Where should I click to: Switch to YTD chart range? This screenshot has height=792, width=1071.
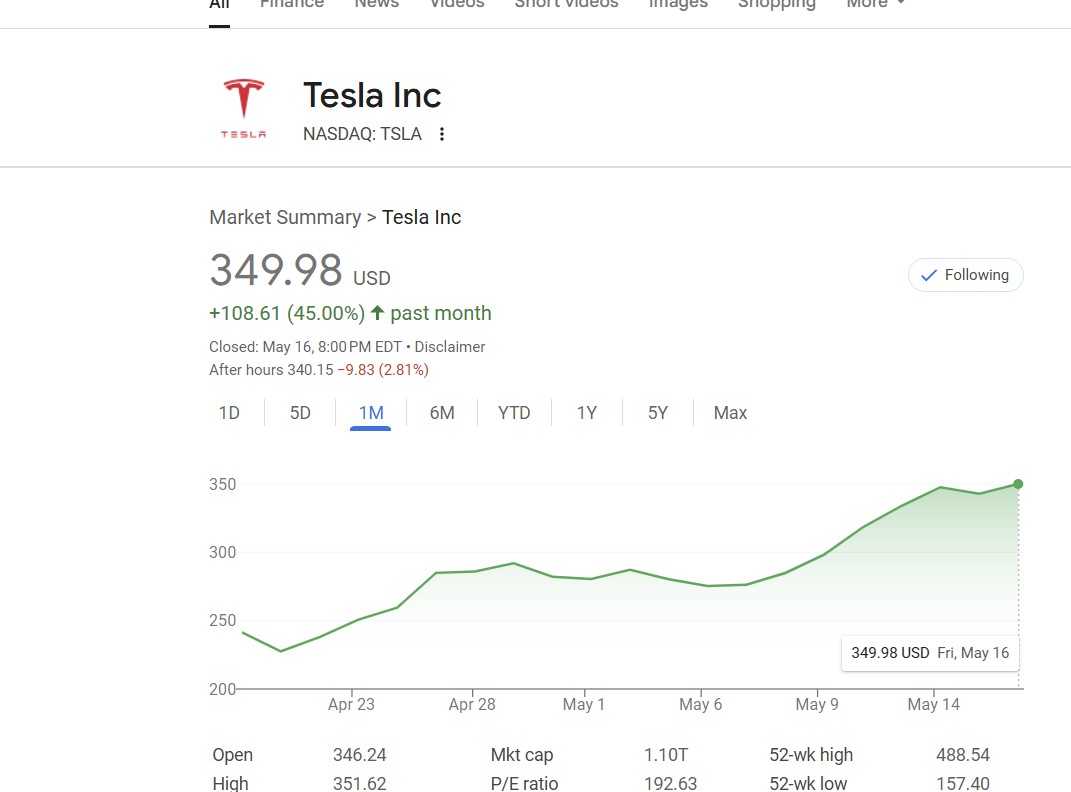tap(514, 413)
